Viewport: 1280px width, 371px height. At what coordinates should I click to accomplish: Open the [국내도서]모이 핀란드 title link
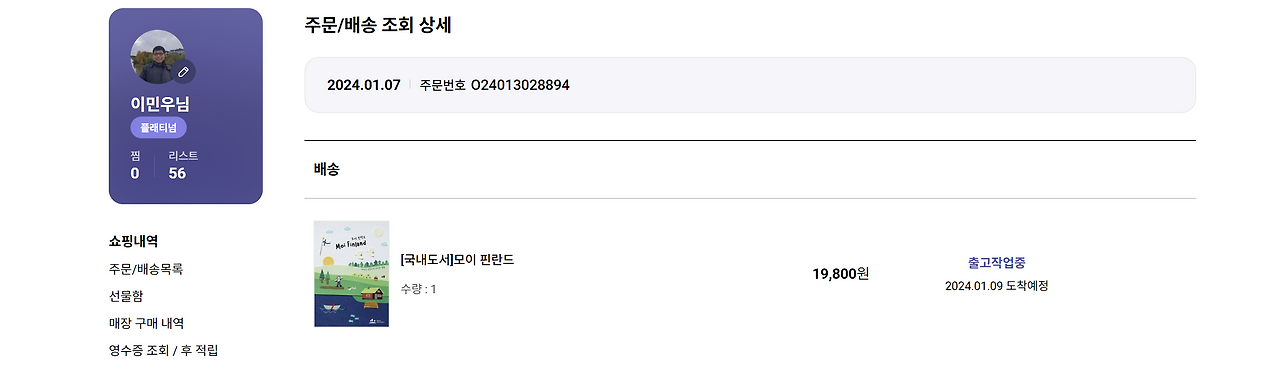457,260
